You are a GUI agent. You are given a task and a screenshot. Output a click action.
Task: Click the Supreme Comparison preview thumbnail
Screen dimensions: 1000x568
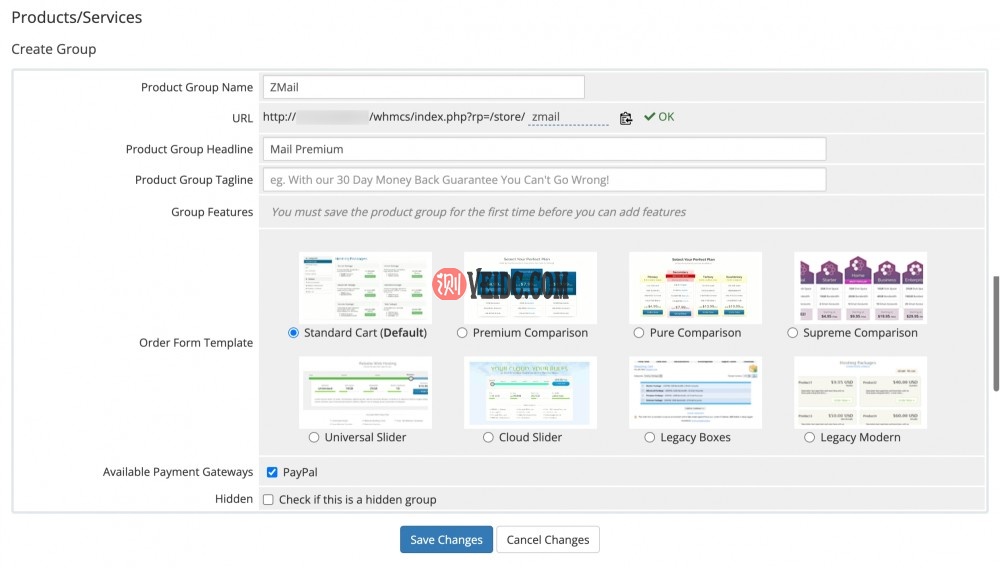(x=860, y=287)
